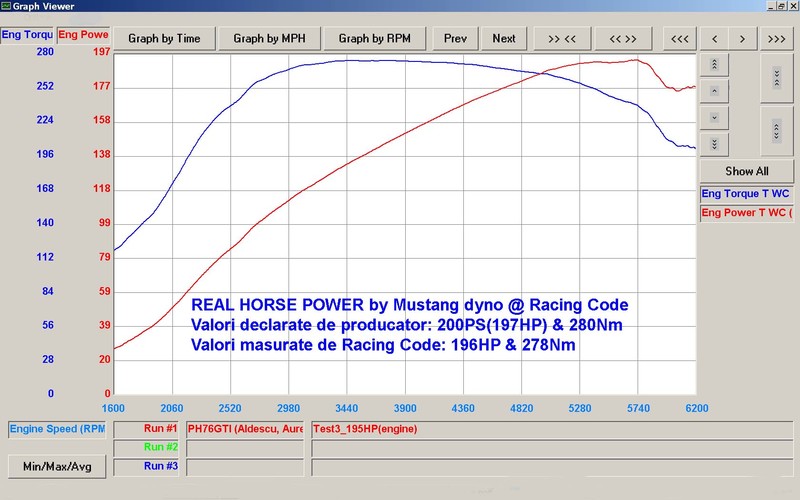Pan graph up with single up chevron

pyautogui.click(x=714, y=91)
